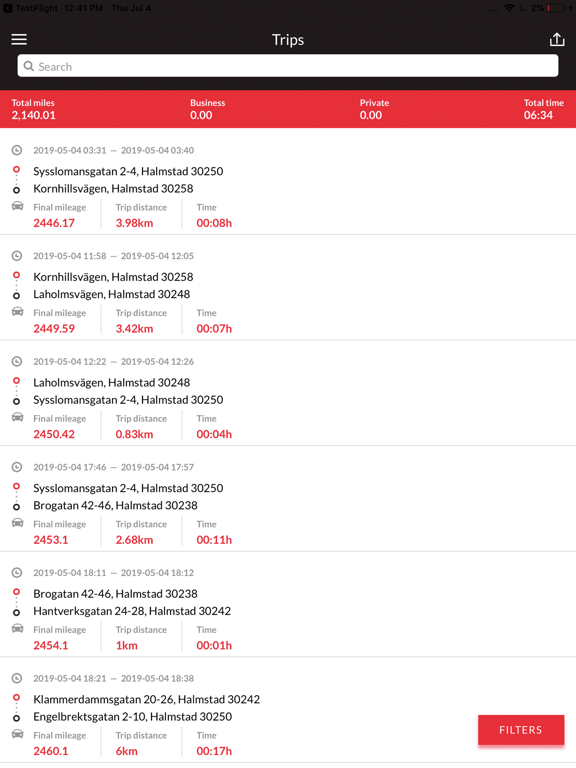Tap final mileage value 2450.42
This screenshot has width=576, height=768.
tap(54, 434)
